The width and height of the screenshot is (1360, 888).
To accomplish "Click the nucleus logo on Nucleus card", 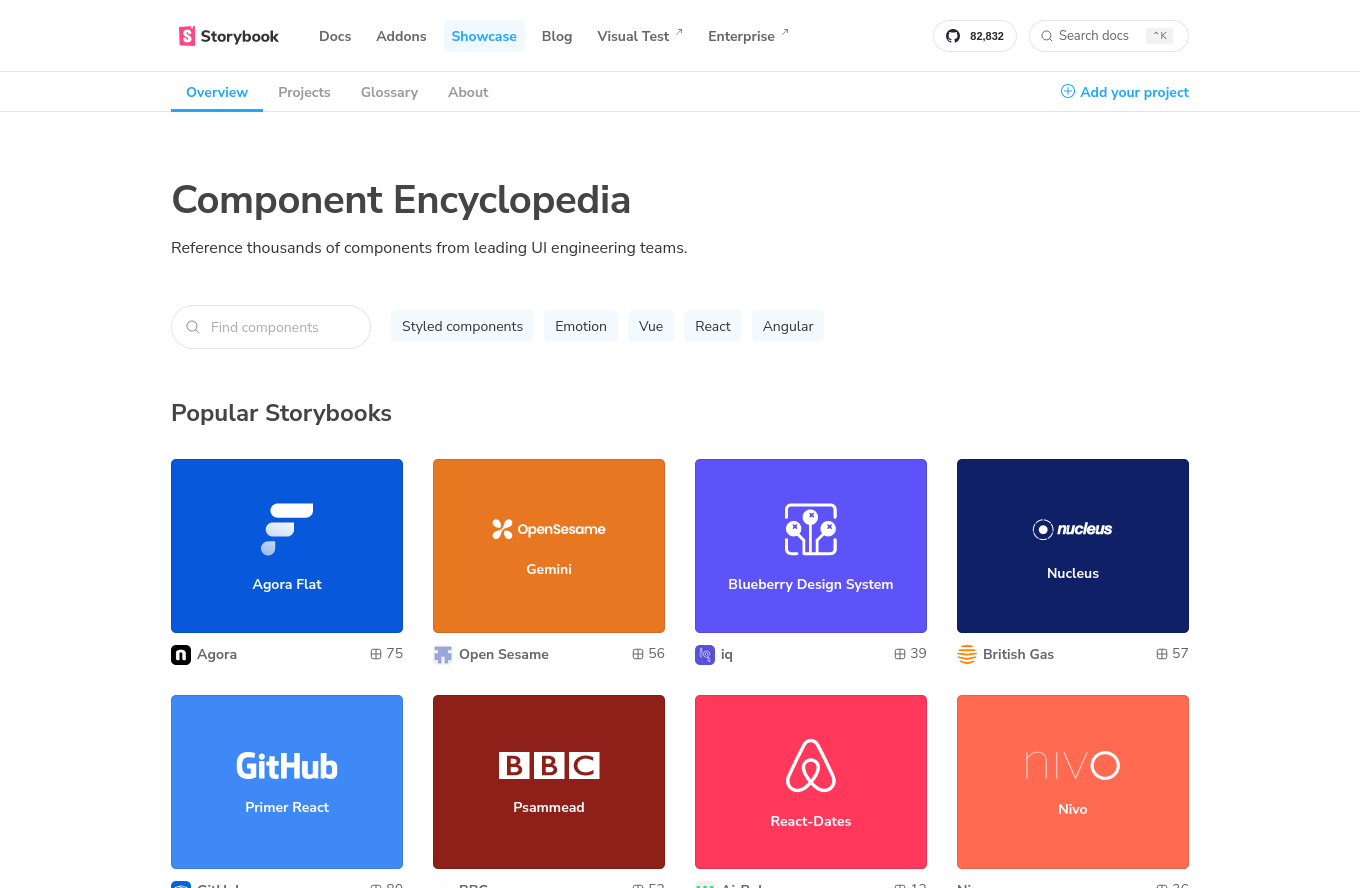I will coord(1073,529).
